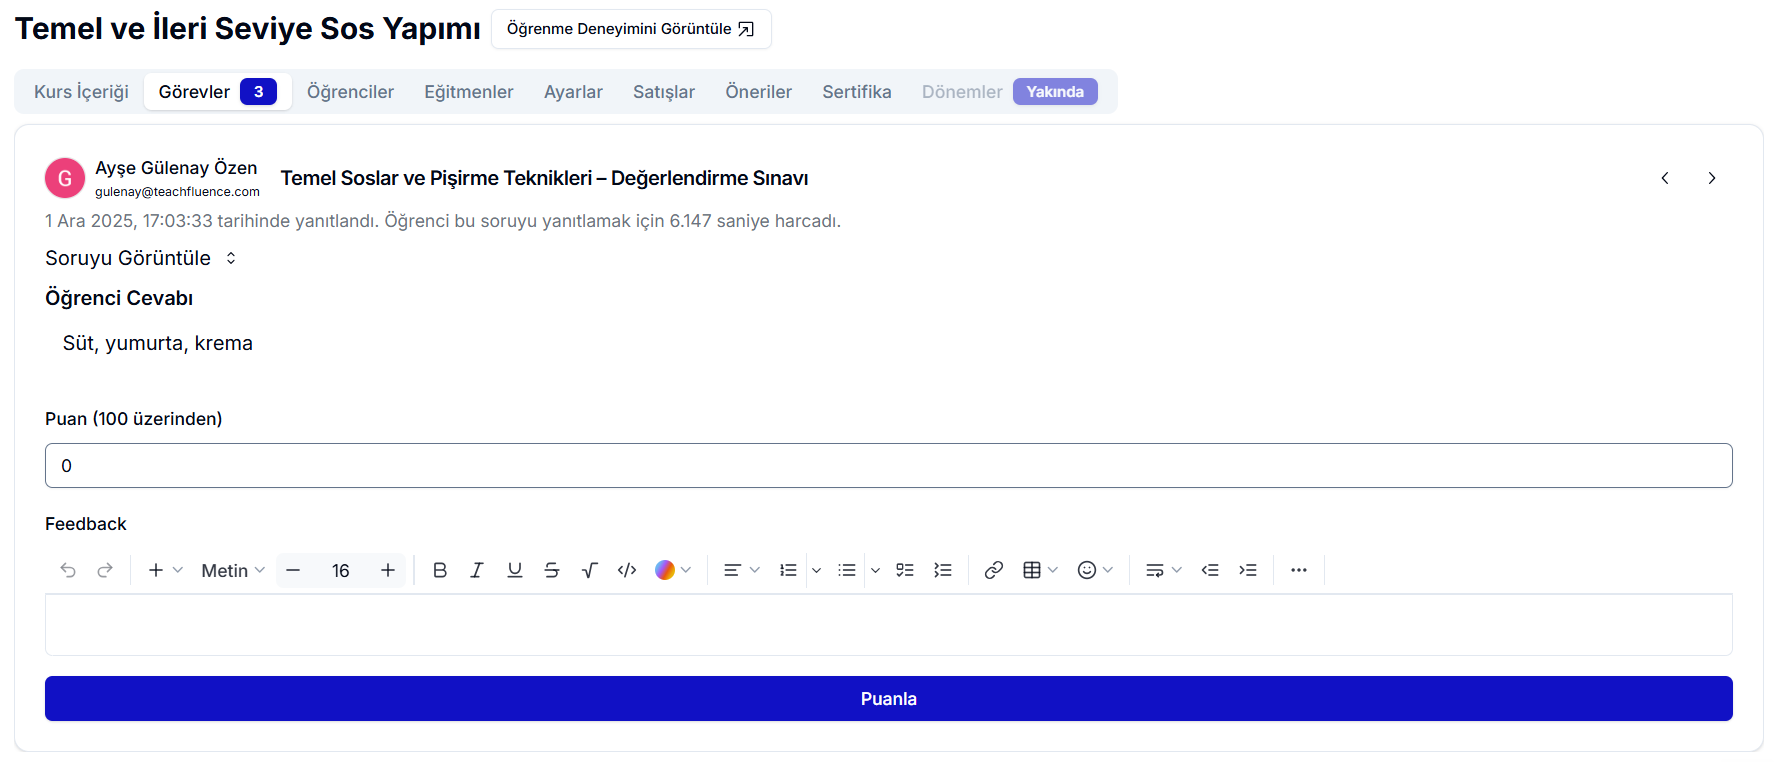Open the Sertifika tab
The width and height of the screenshot is (1776, 762).
pos(856,92)
